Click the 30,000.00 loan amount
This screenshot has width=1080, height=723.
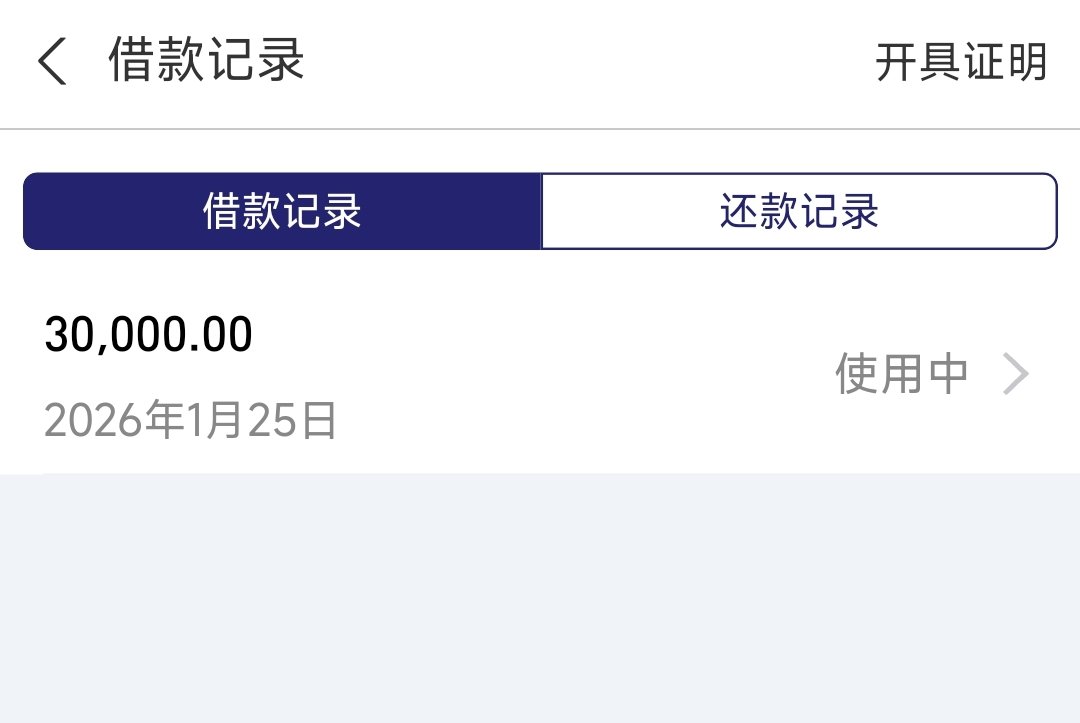click(x=148, y=335)
